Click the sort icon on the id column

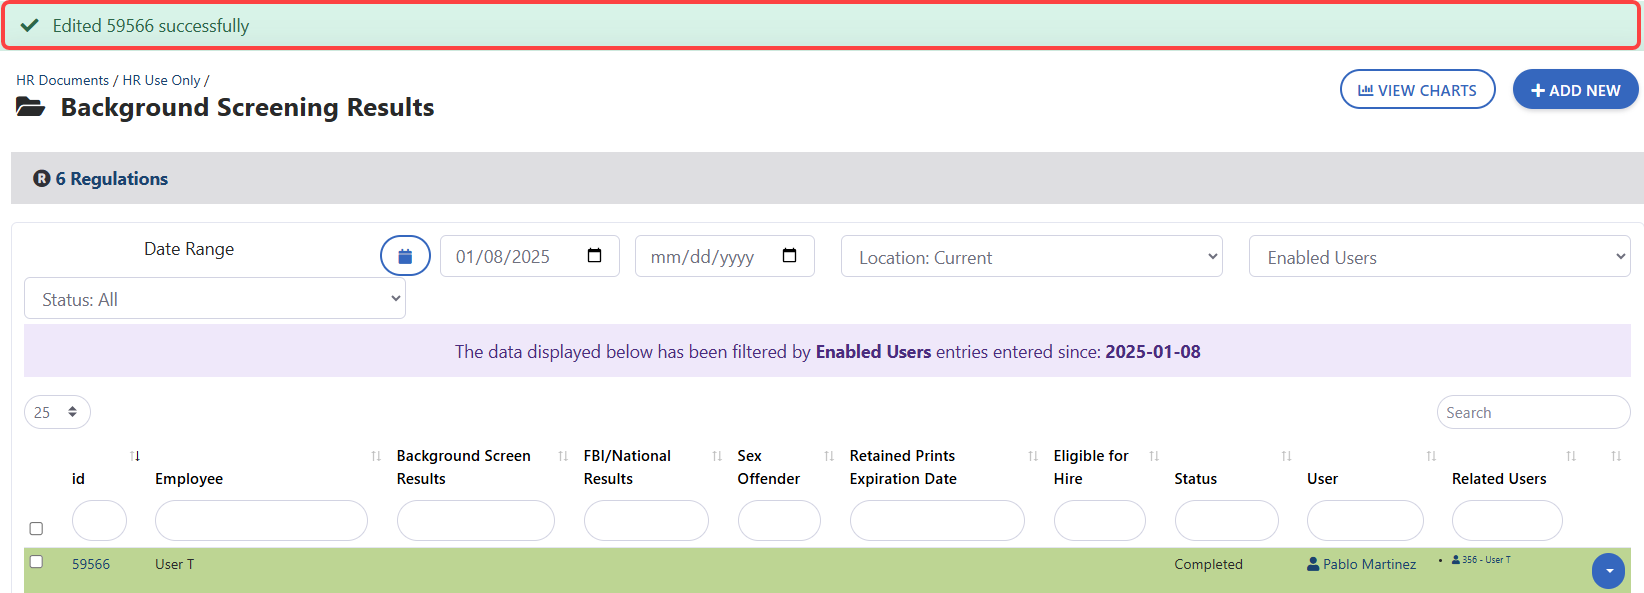point(135,456)
